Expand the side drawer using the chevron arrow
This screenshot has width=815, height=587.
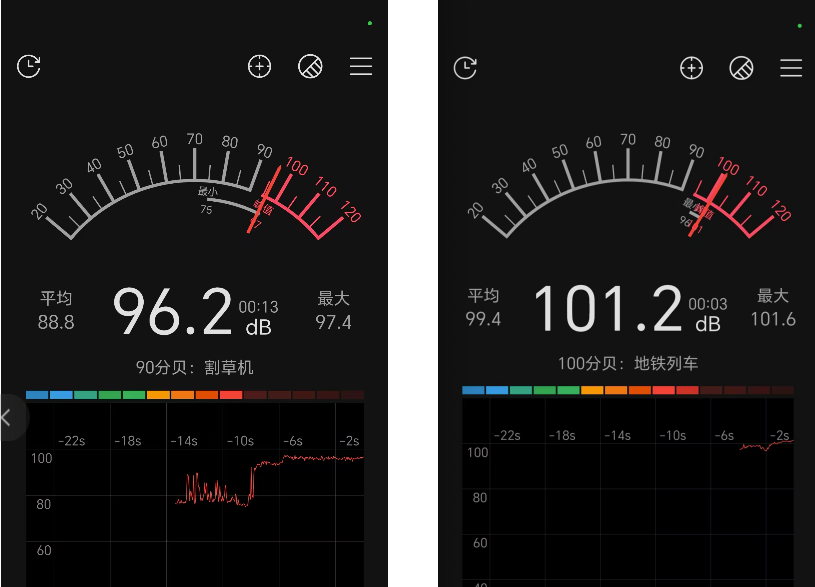(x=8, y=418)
